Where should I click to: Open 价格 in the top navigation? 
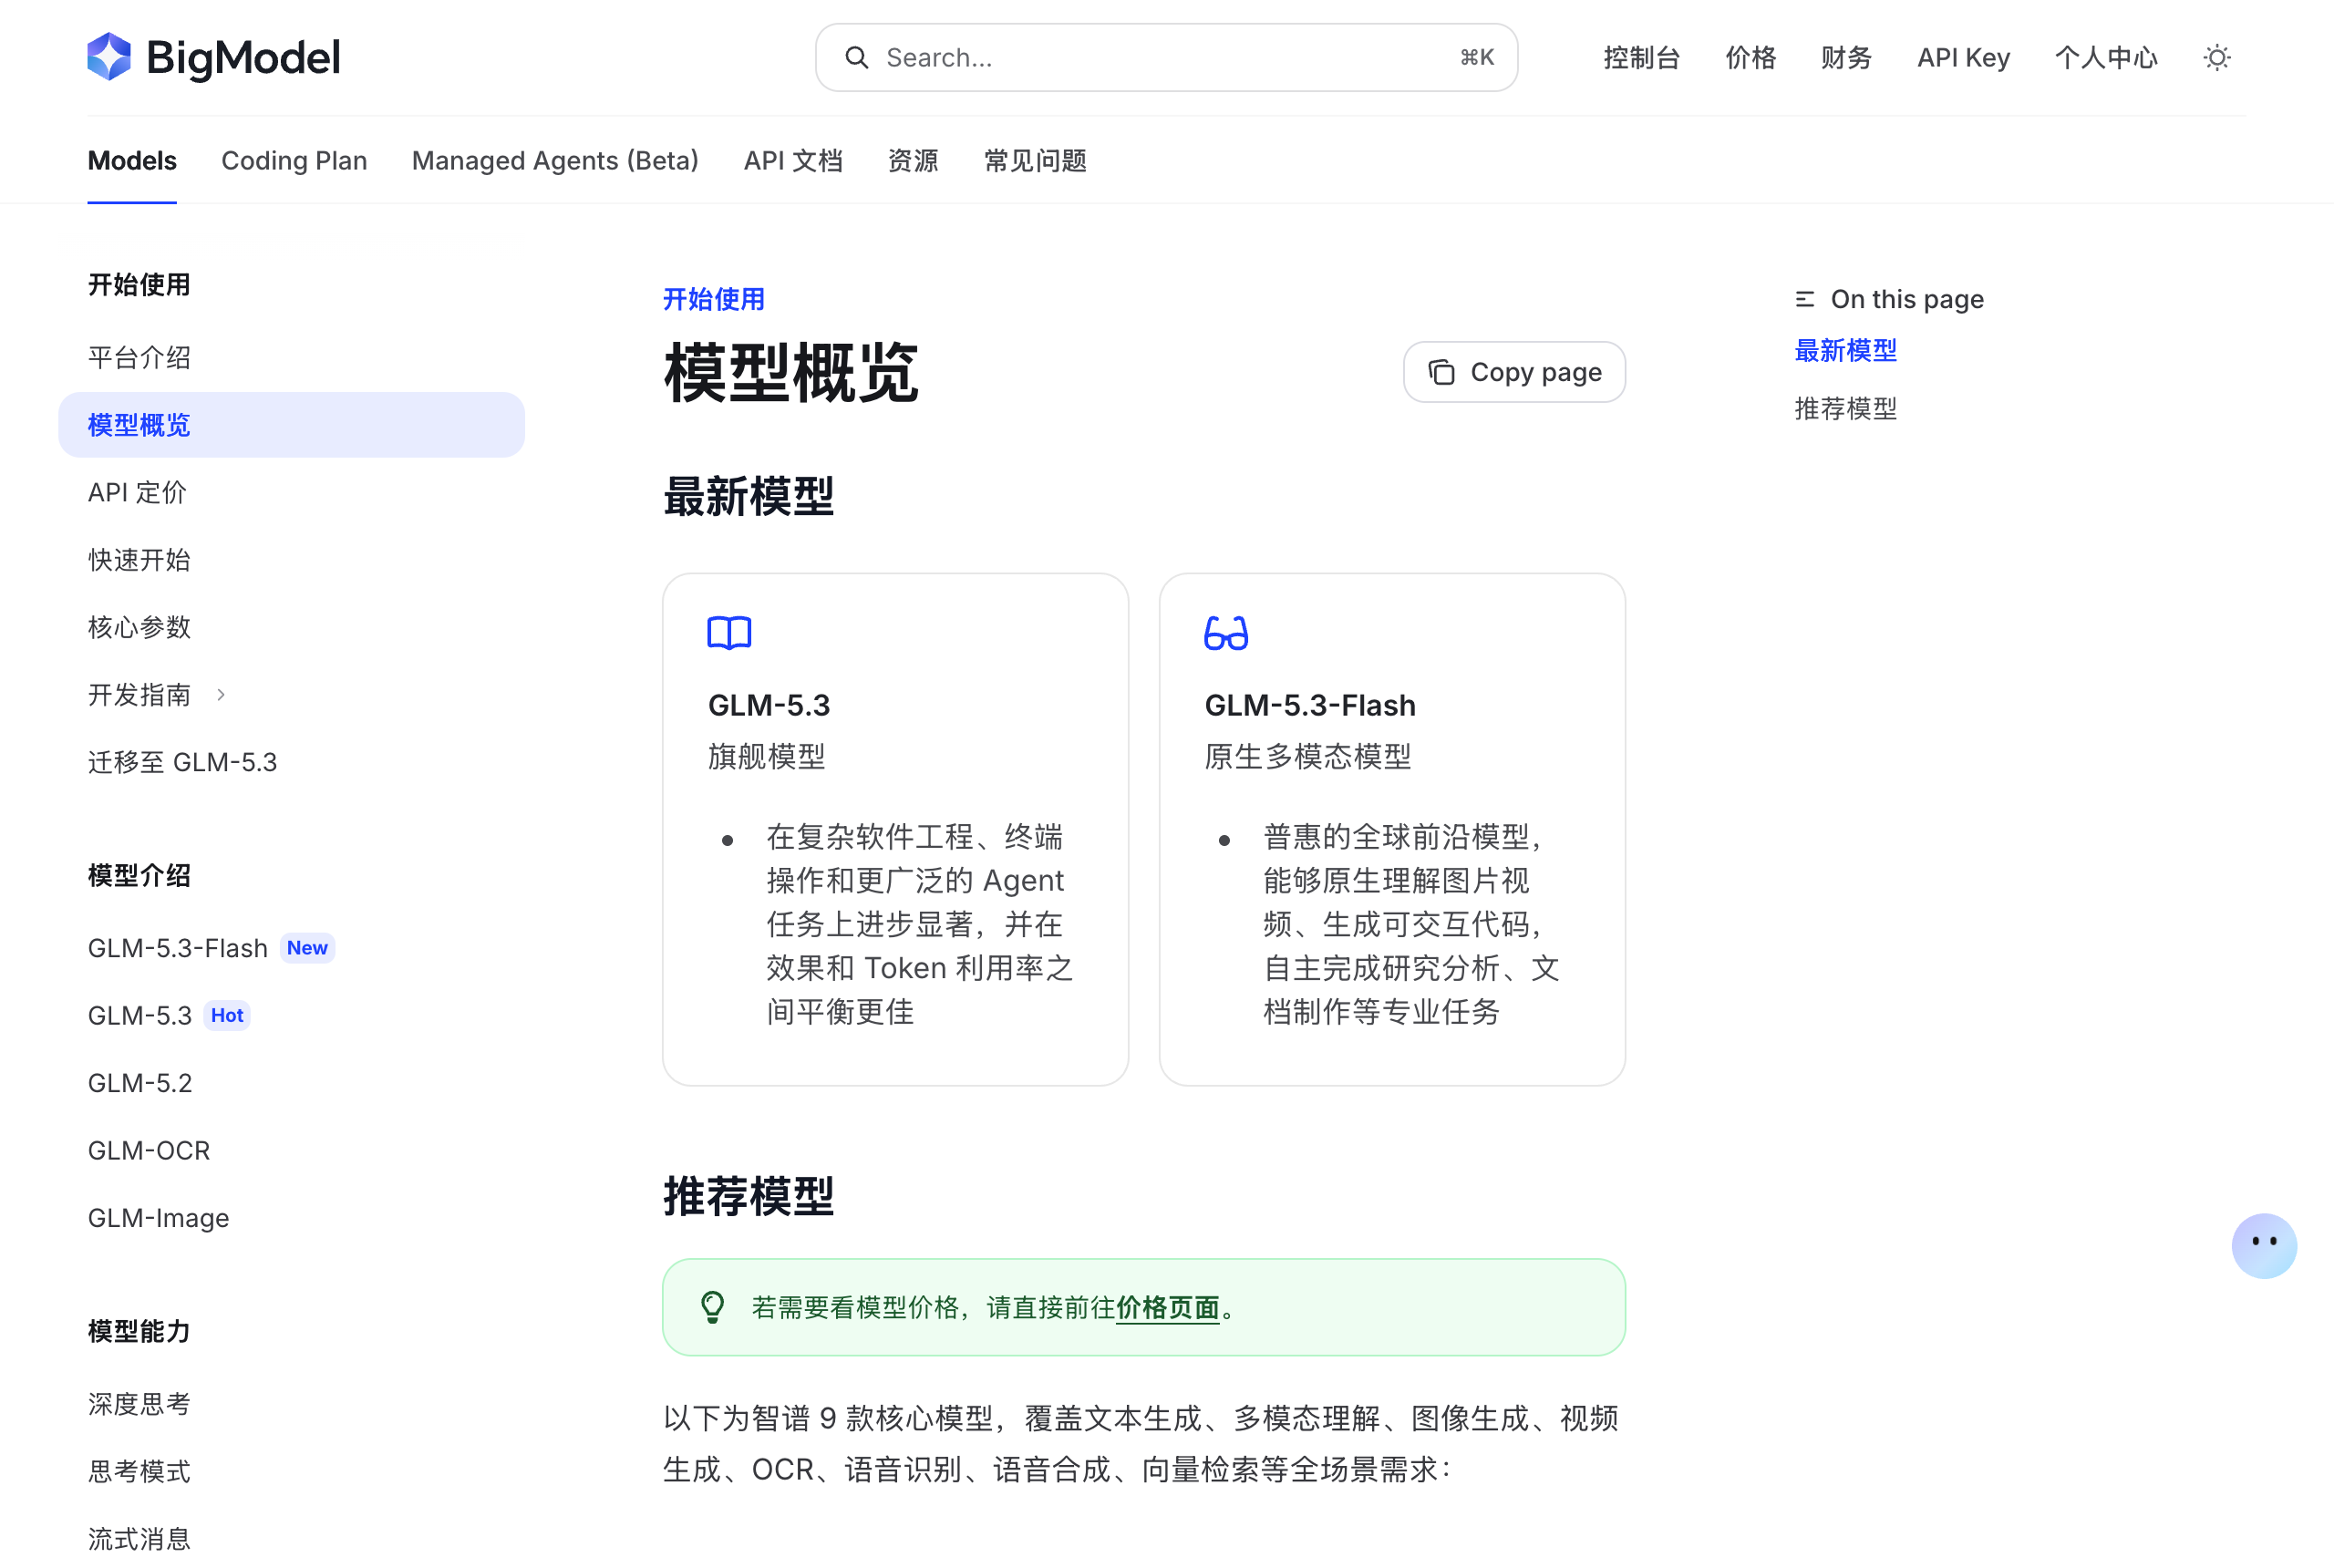point(1750,58)
